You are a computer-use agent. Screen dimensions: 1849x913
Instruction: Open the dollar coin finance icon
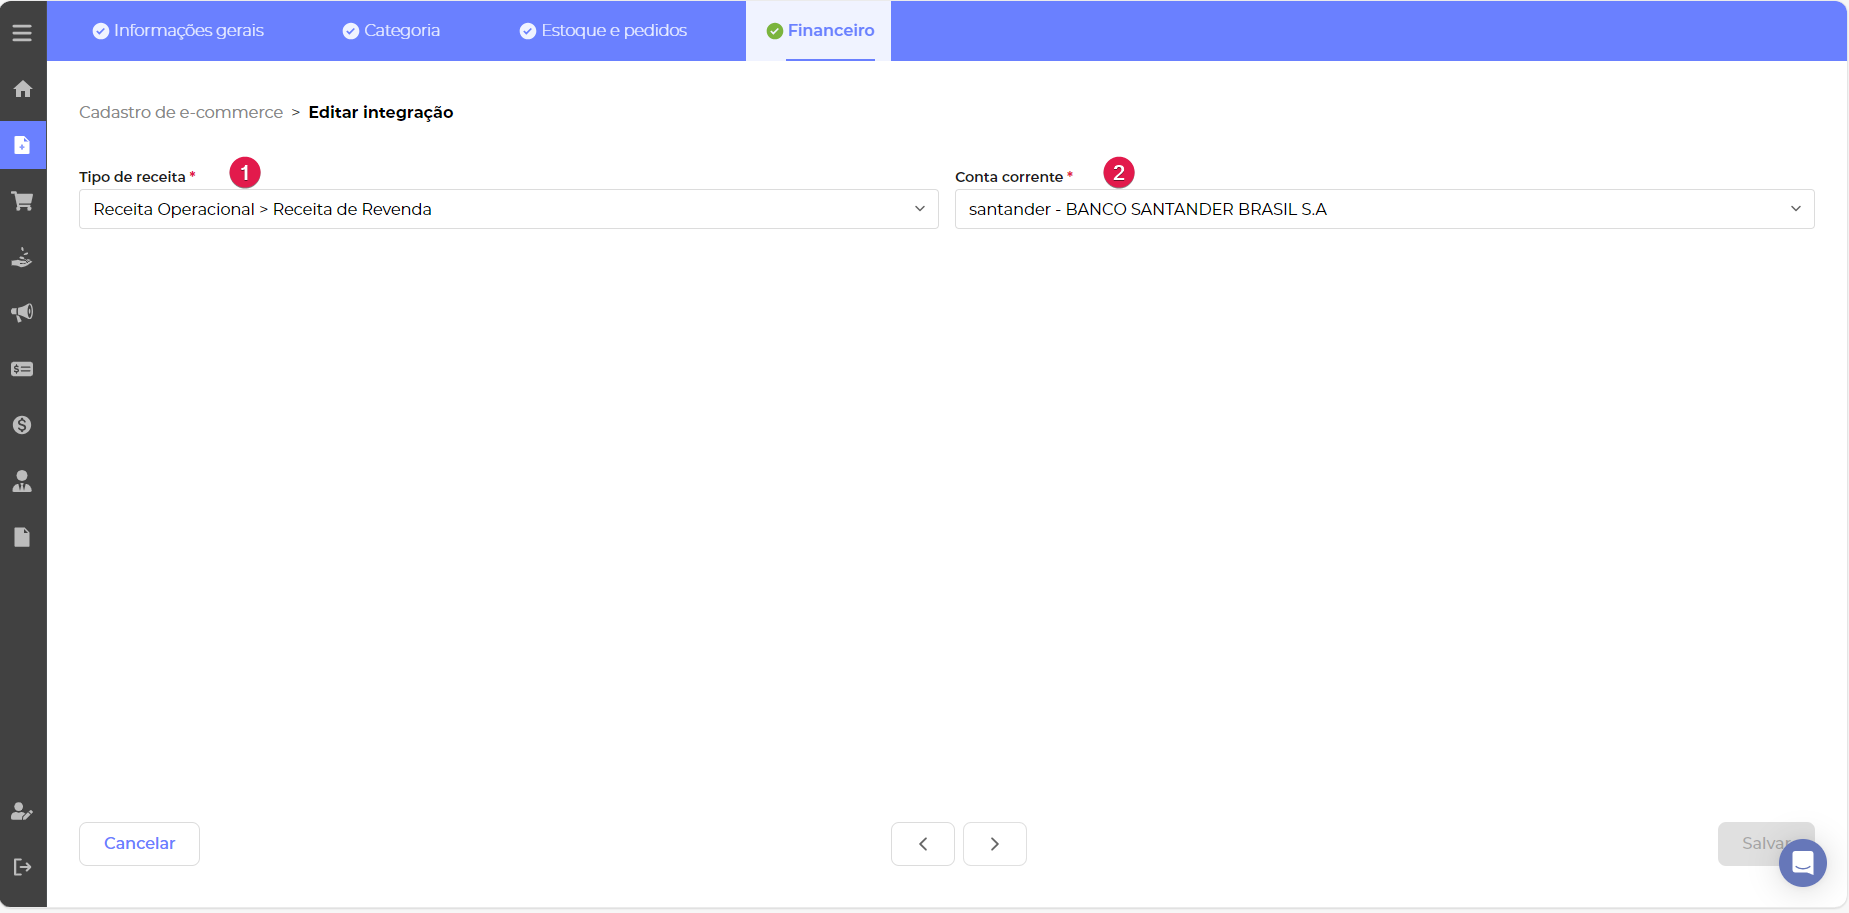click(x=22, y=425)
